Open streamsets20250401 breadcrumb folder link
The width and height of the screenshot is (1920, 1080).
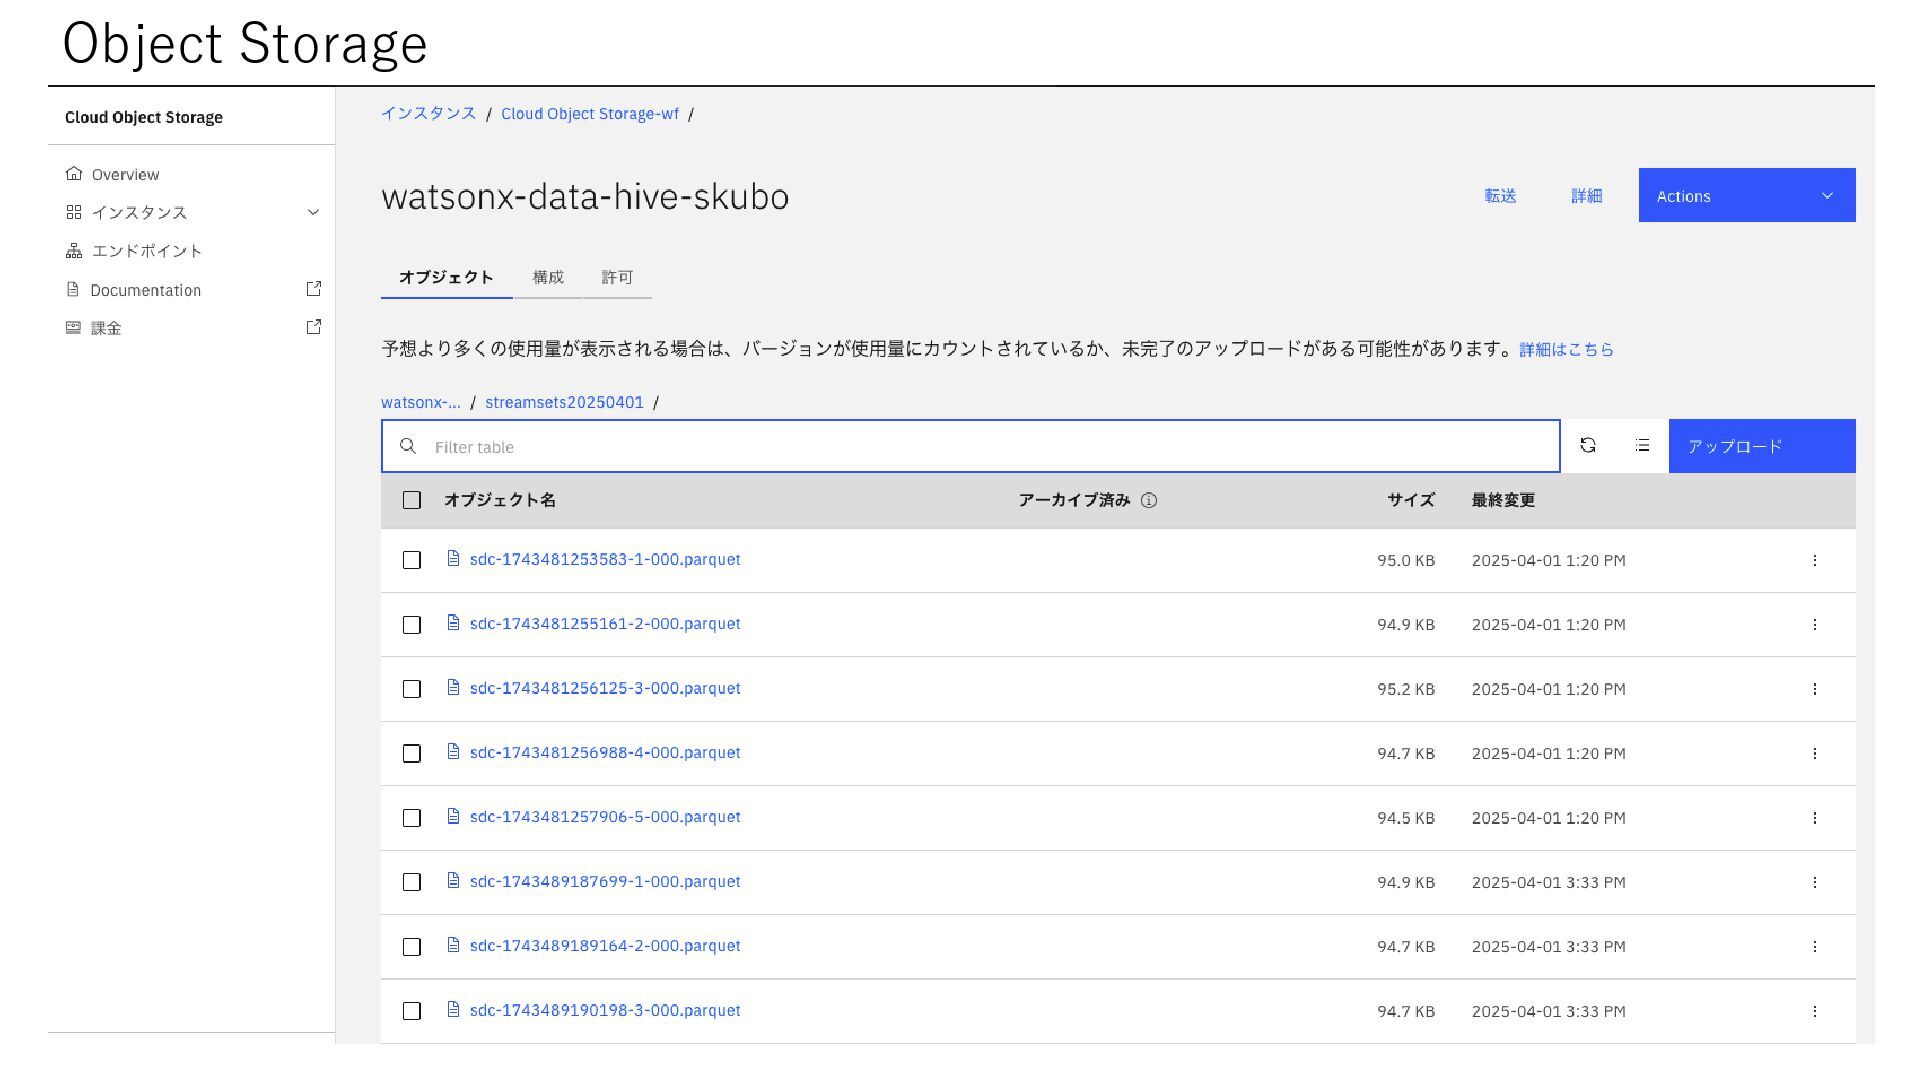point(564,403)
